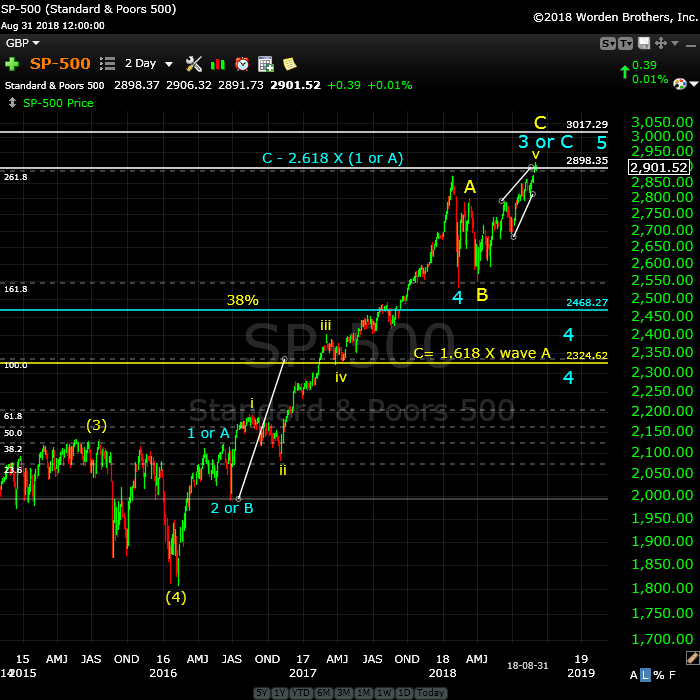Viewport: 700px width, 700px height.
Task: Open the color palette icon
Action: 679,84
